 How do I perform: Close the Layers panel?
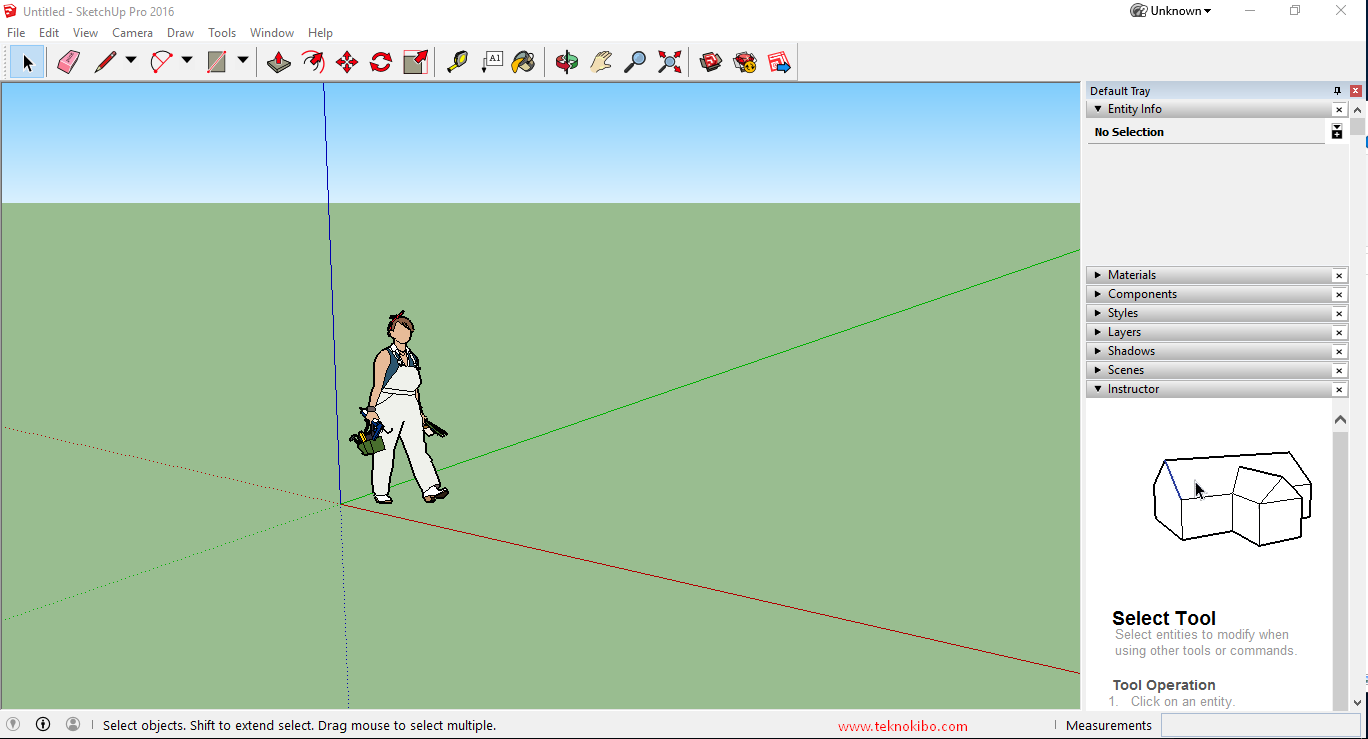click(x=1339, y=333)
